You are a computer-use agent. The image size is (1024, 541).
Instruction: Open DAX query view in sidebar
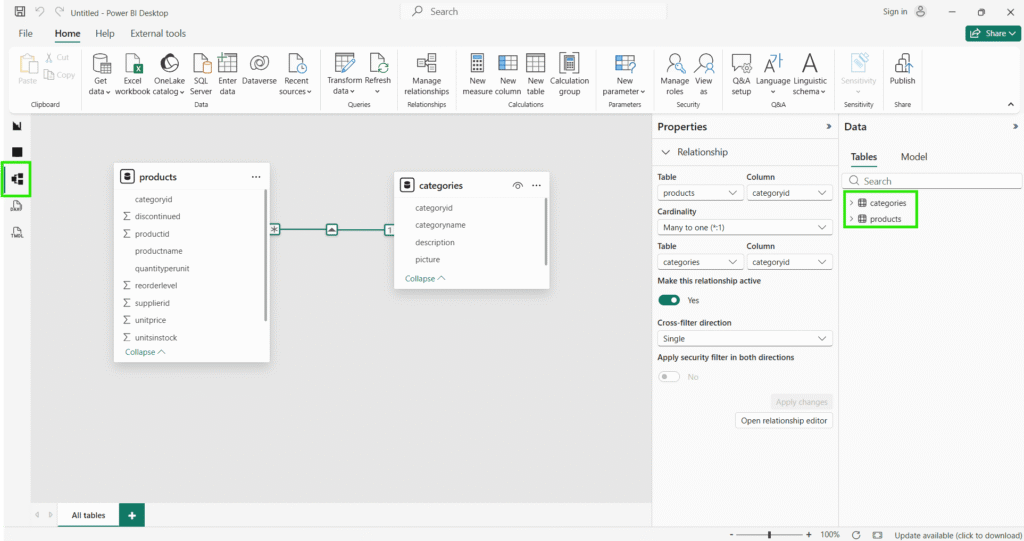click(17, 206)
